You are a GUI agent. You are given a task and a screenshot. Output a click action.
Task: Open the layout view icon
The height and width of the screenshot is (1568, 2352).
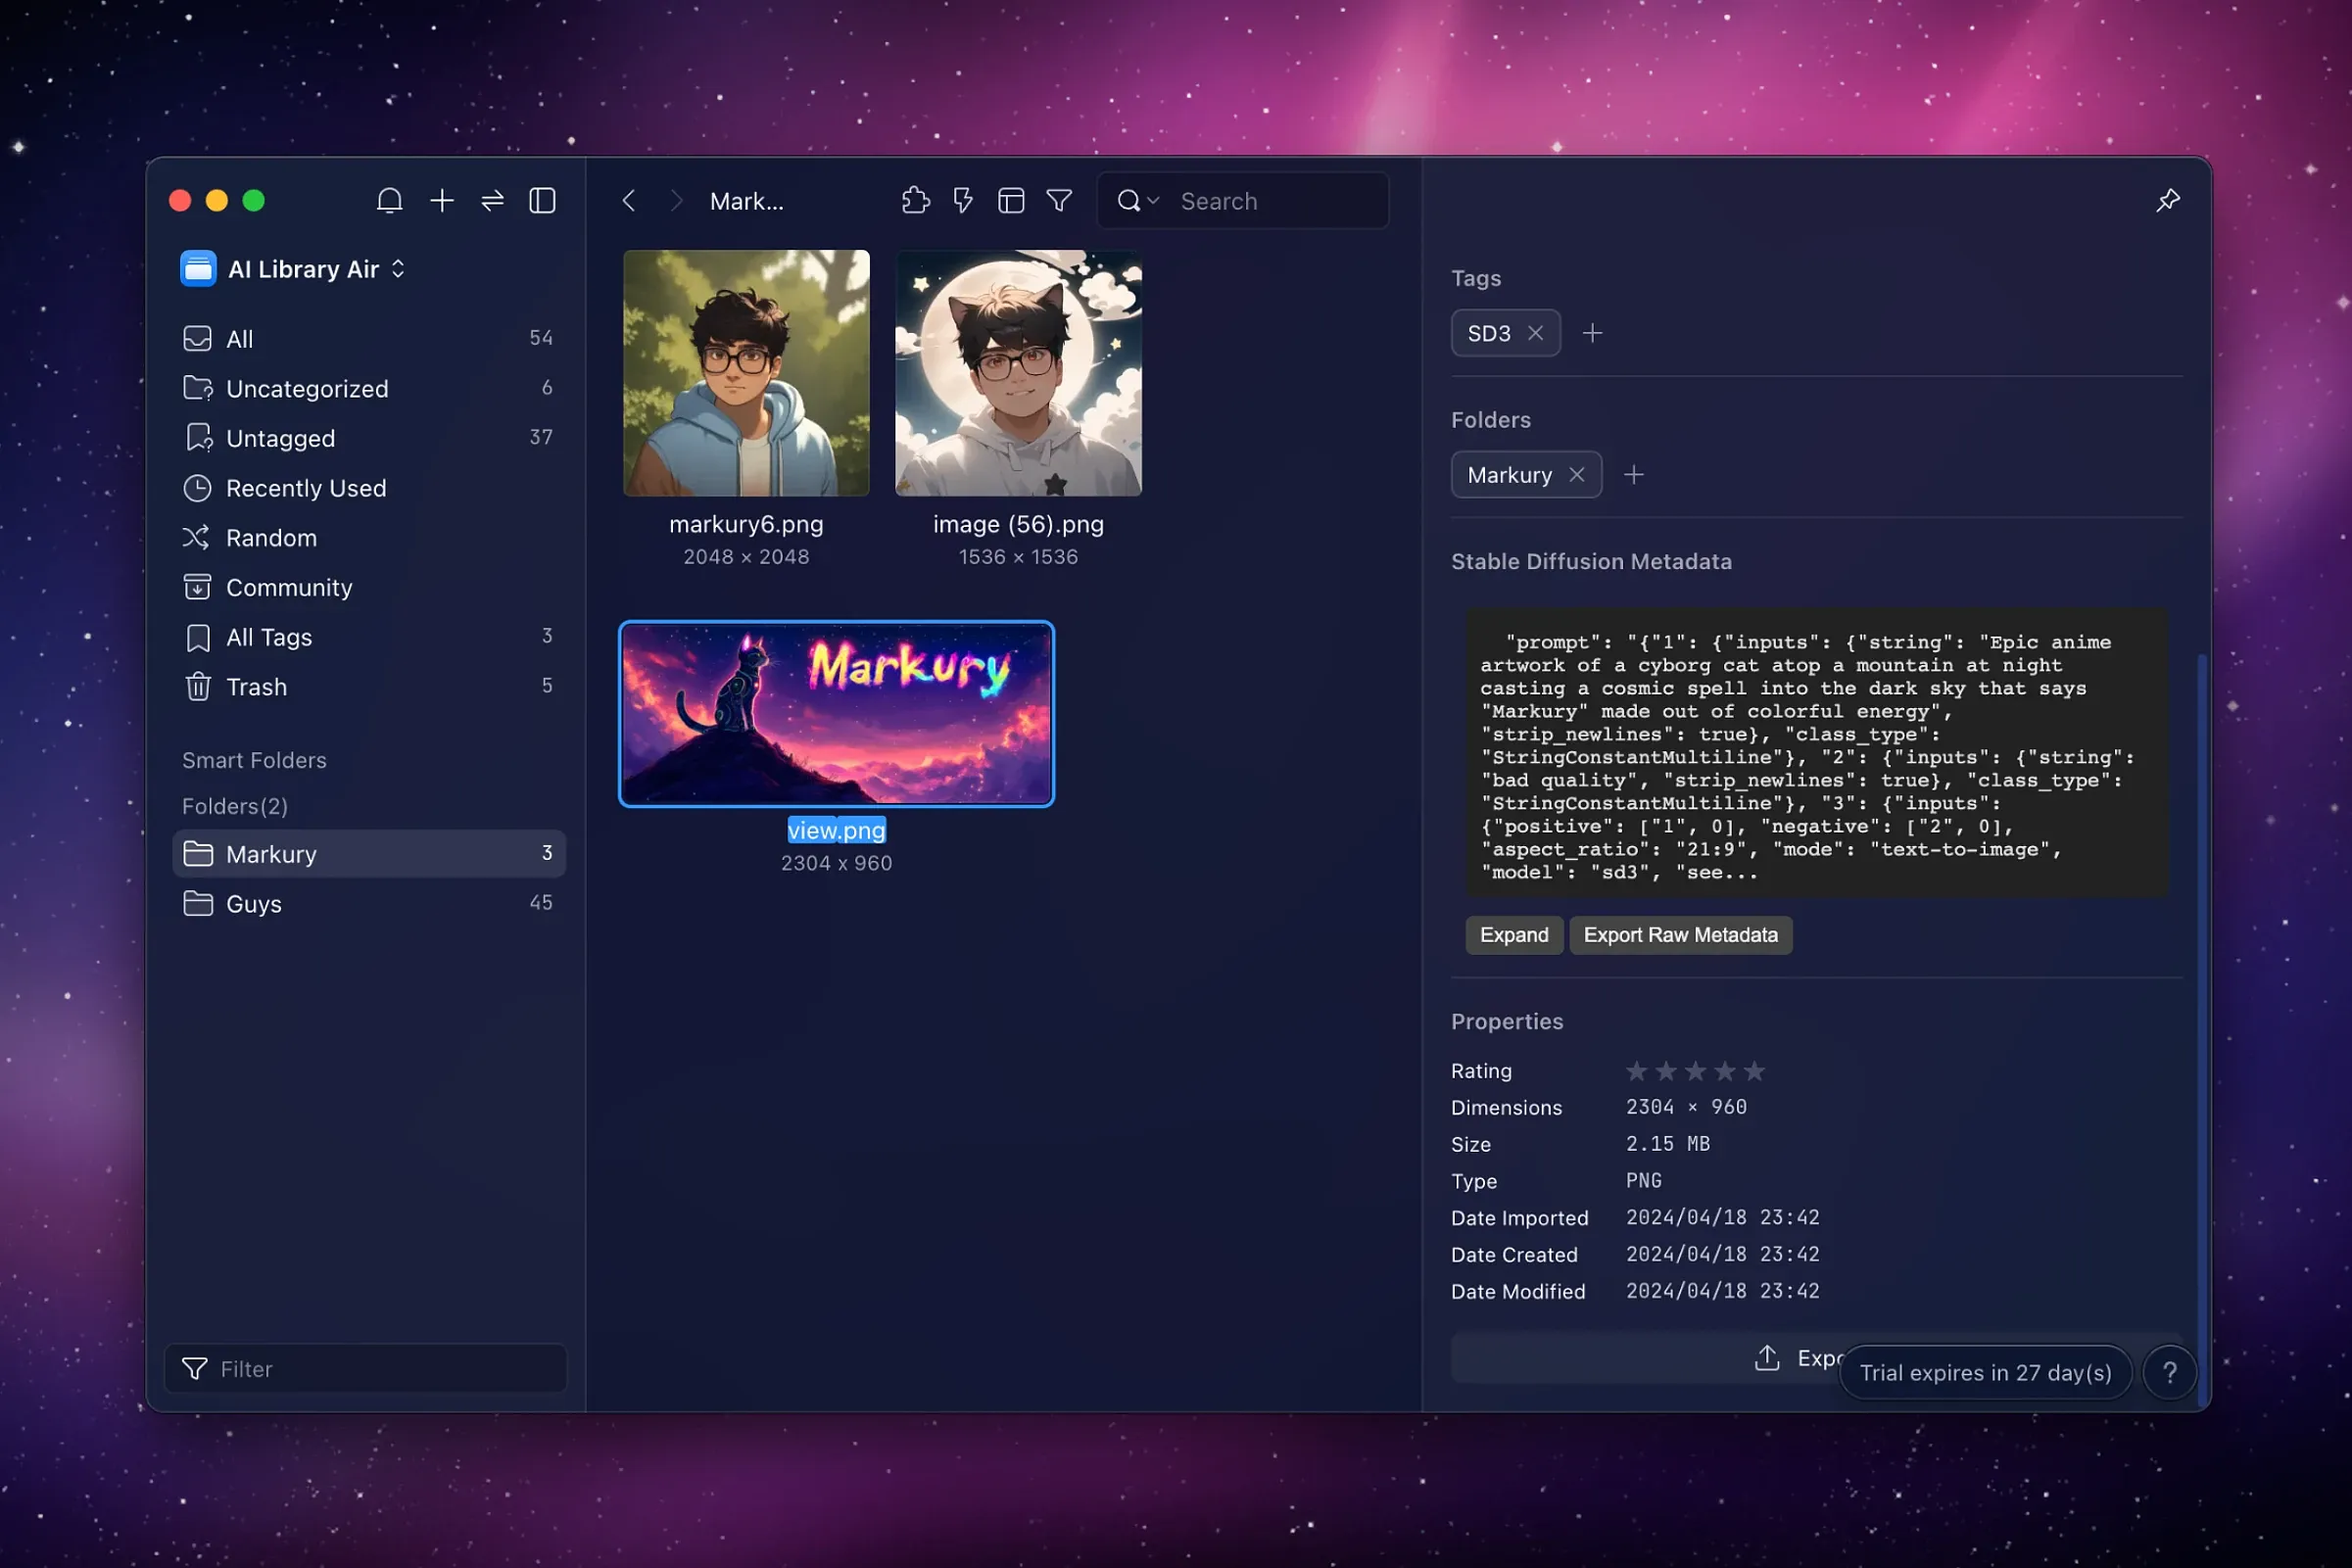pos(1011,201)
